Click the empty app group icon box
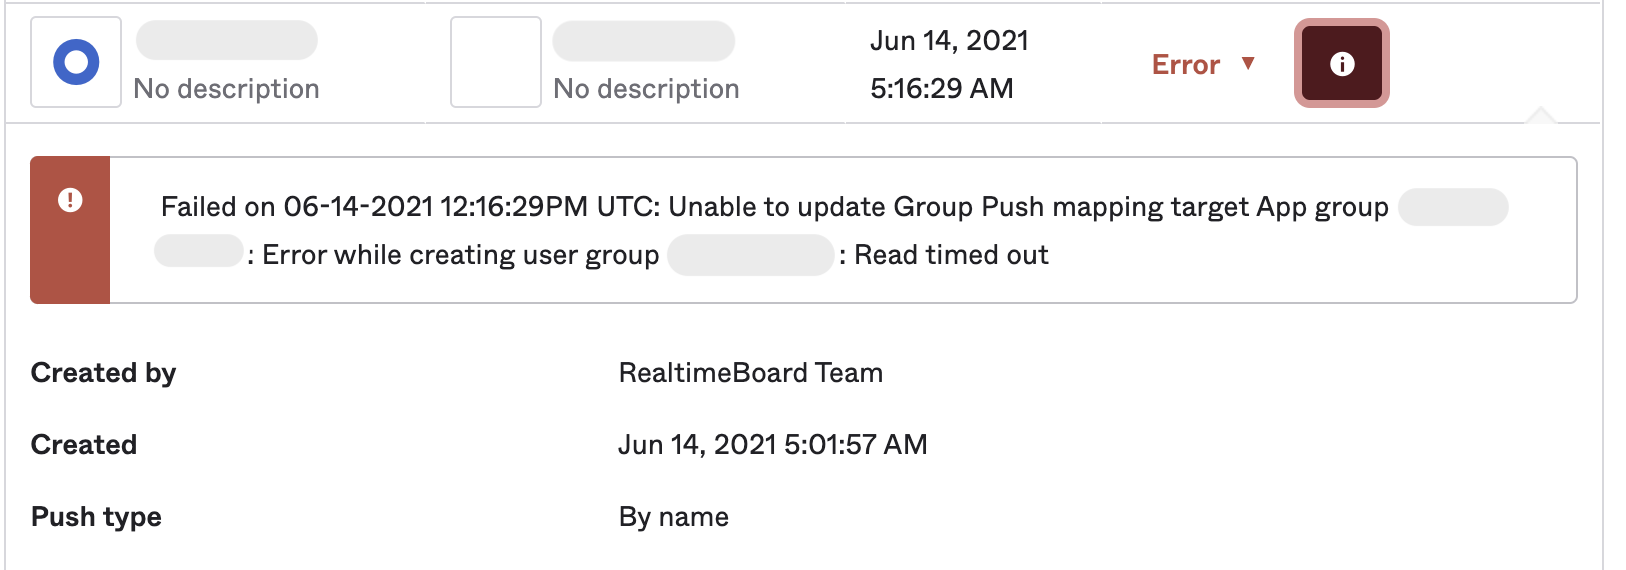1626x570 pixels. pos(496,62)
